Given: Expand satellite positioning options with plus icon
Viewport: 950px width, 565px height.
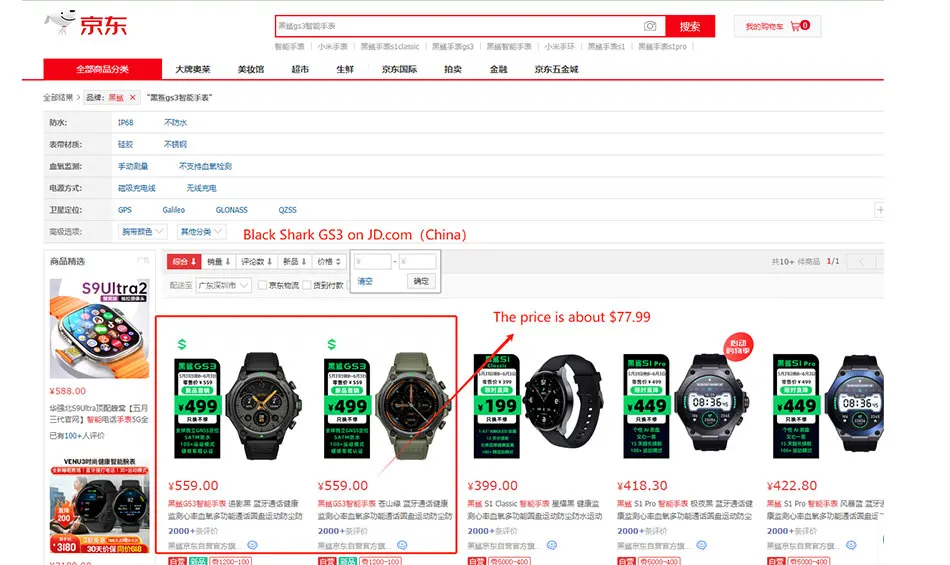Looking at the screenshot, I should click(x=879, y=210).
